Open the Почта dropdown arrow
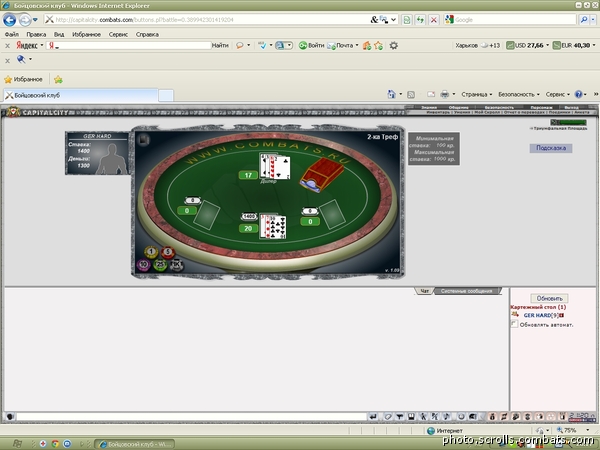 pos(357,46)
